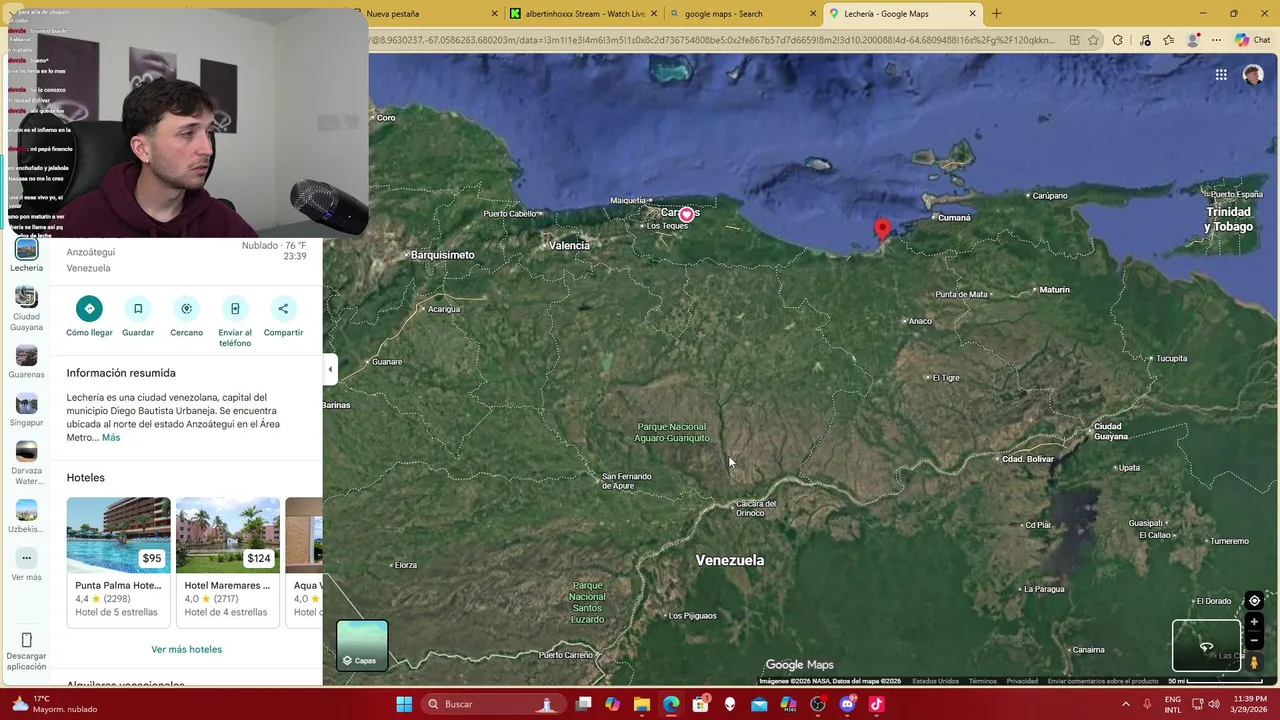This screenshot has width=1280, height=720.
Task: Open Ciudad Guayana recent place
Action: (x=26, y=309)
